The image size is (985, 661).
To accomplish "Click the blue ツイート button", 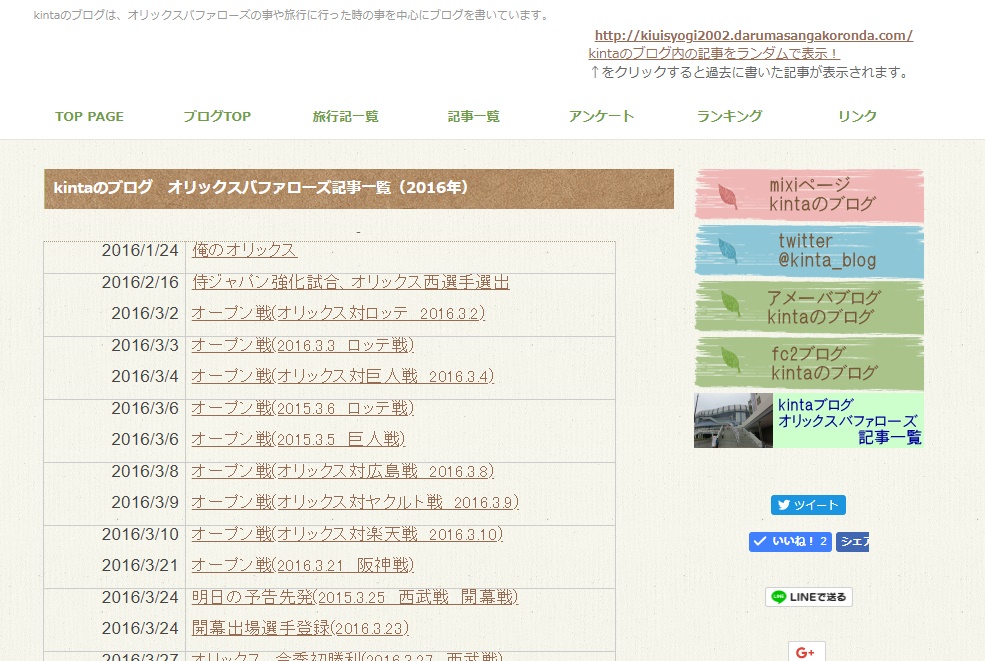I will point(808,505).
